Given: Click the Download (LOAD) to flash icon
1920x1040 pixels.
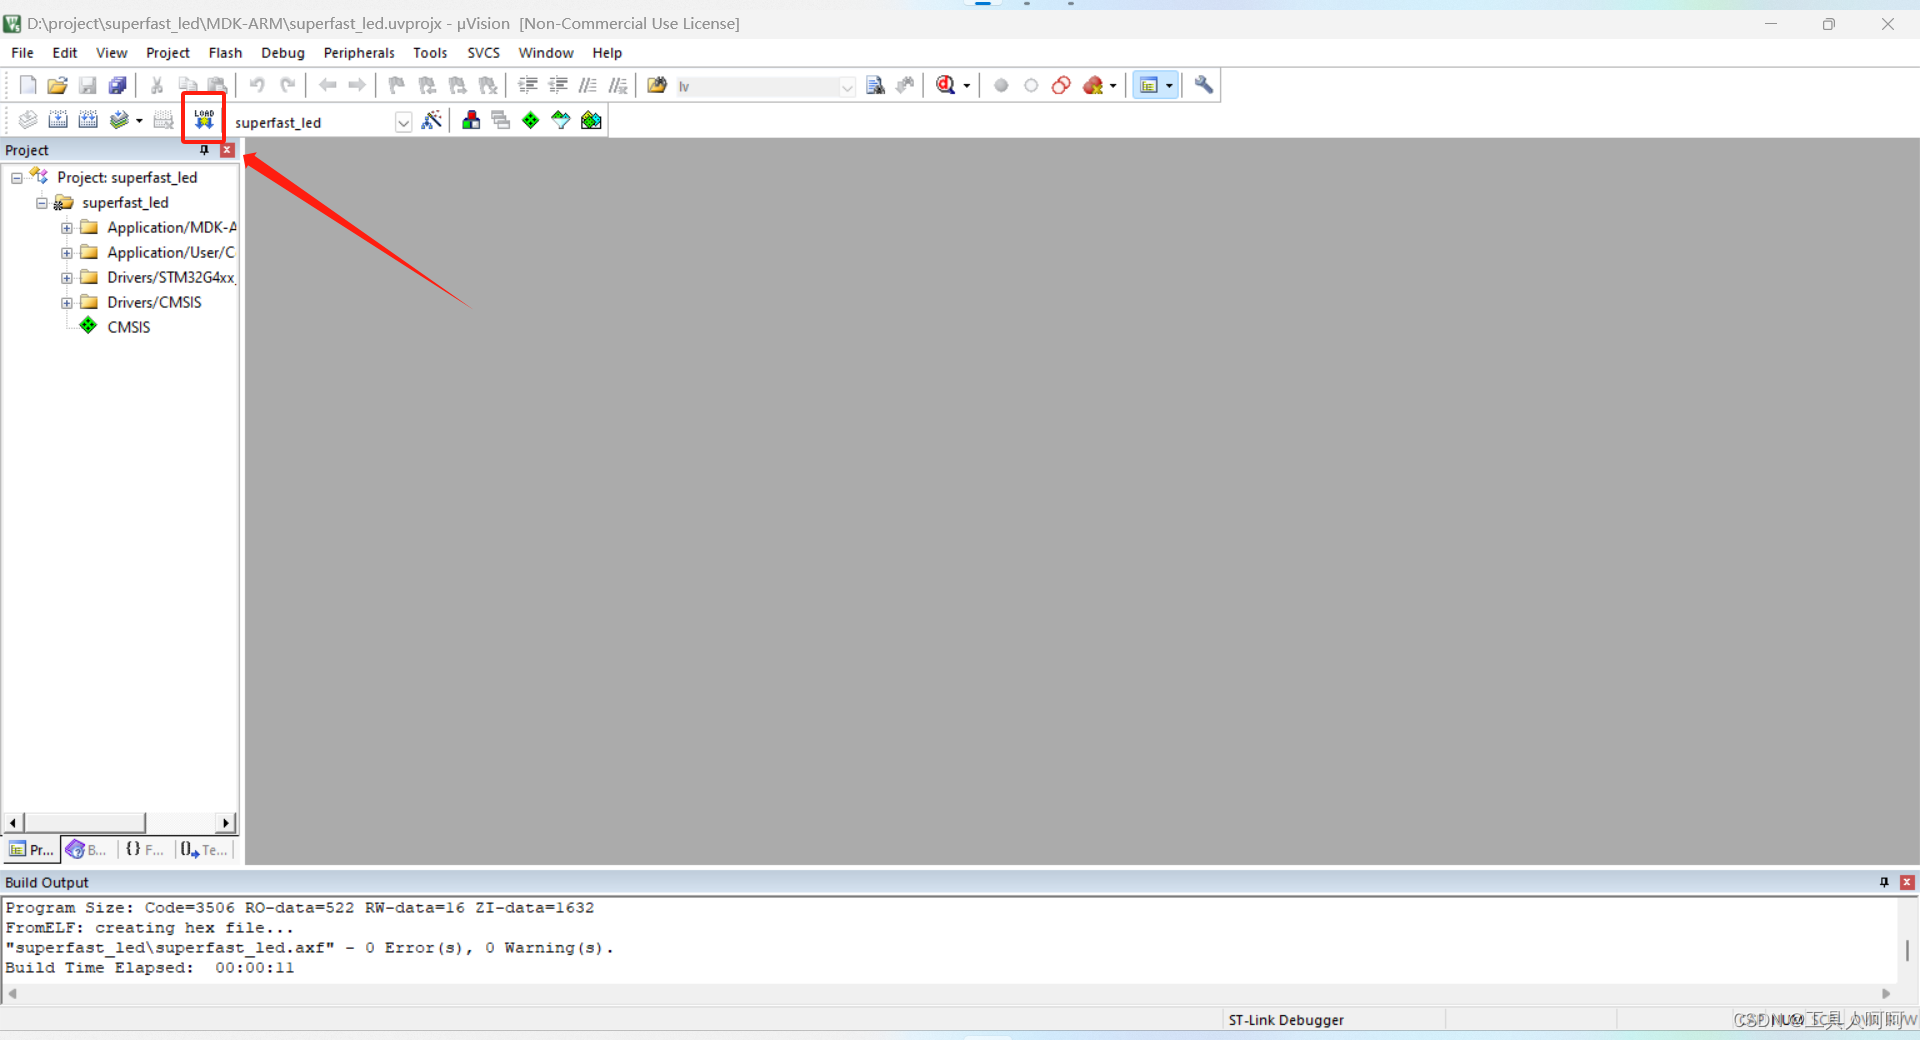Looking at the screenshot, I should (x=204, y=120).
